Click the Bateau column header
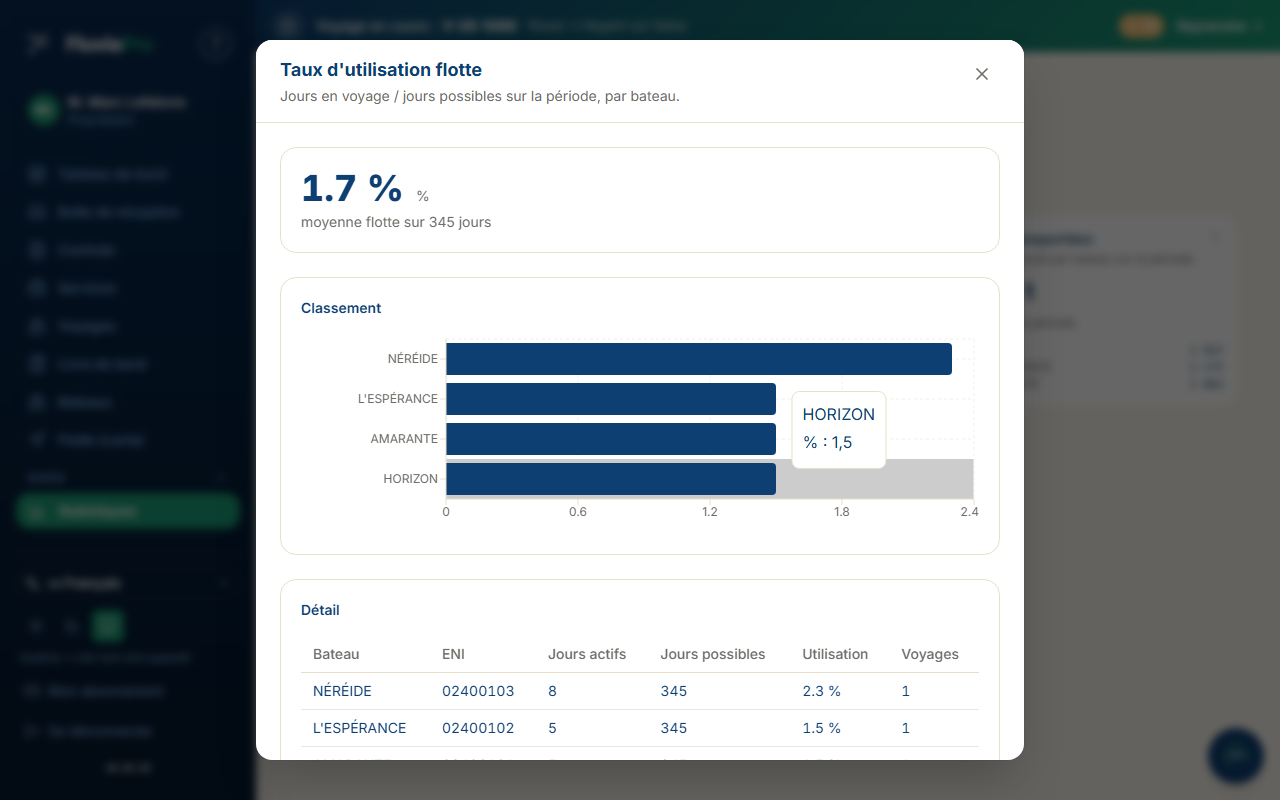This screenshot has width=1280, height=800. [x=336, y=654]
